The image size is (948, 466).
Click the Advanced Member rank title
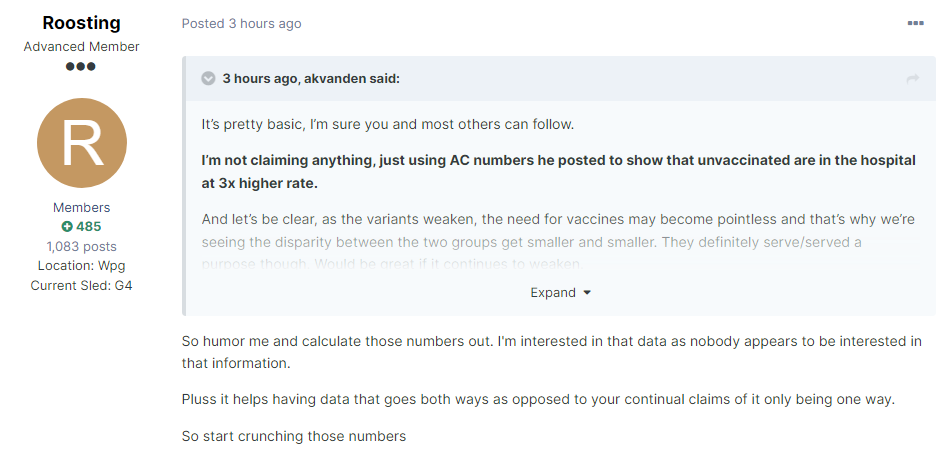click(x=82, y=47)
